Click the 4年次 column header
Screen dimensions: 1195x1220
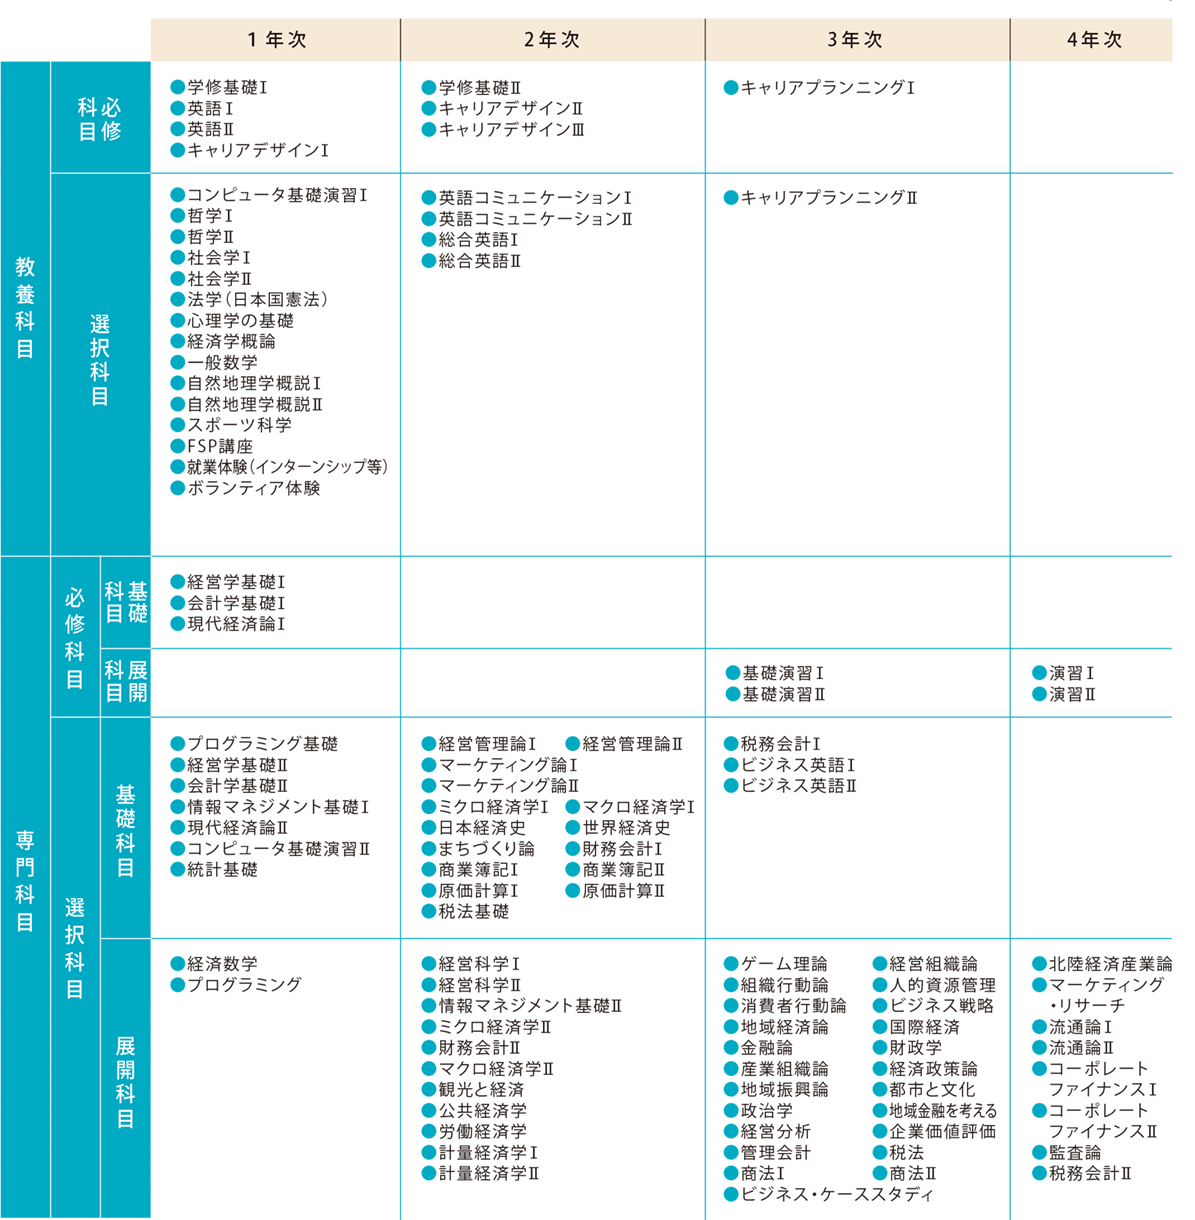1091,40
